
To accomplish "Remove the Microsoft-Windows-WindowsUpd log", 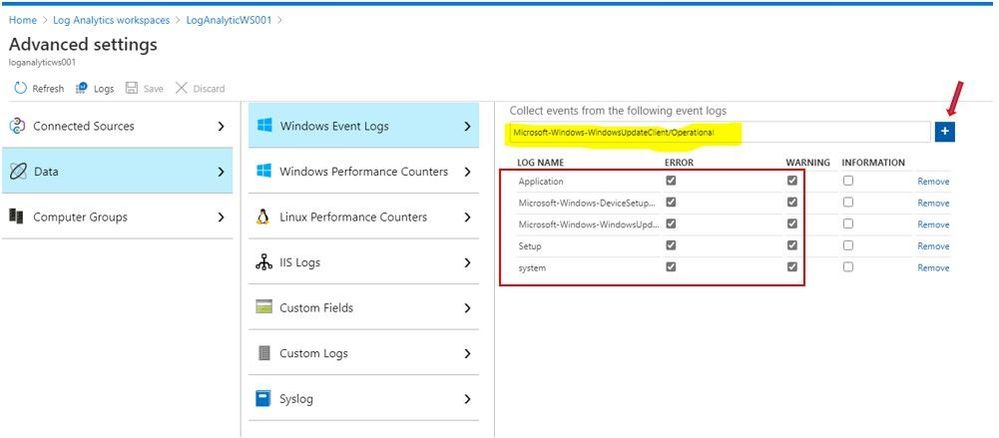I will point(933,224).
